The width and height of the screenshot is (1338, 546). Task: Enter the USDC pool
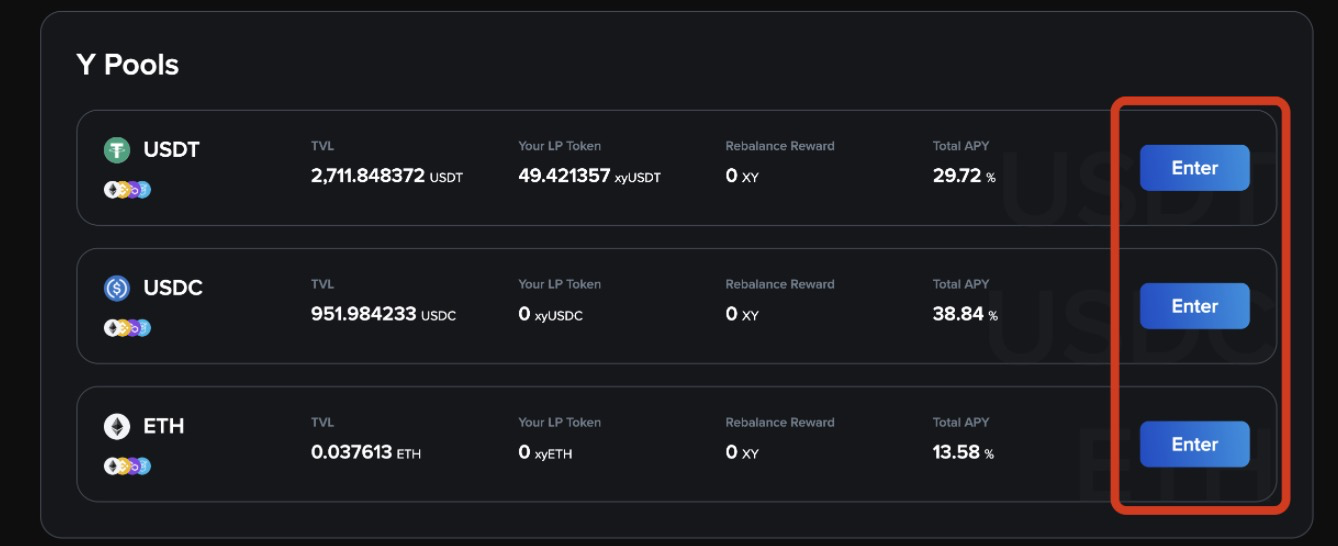[1194, 306]
